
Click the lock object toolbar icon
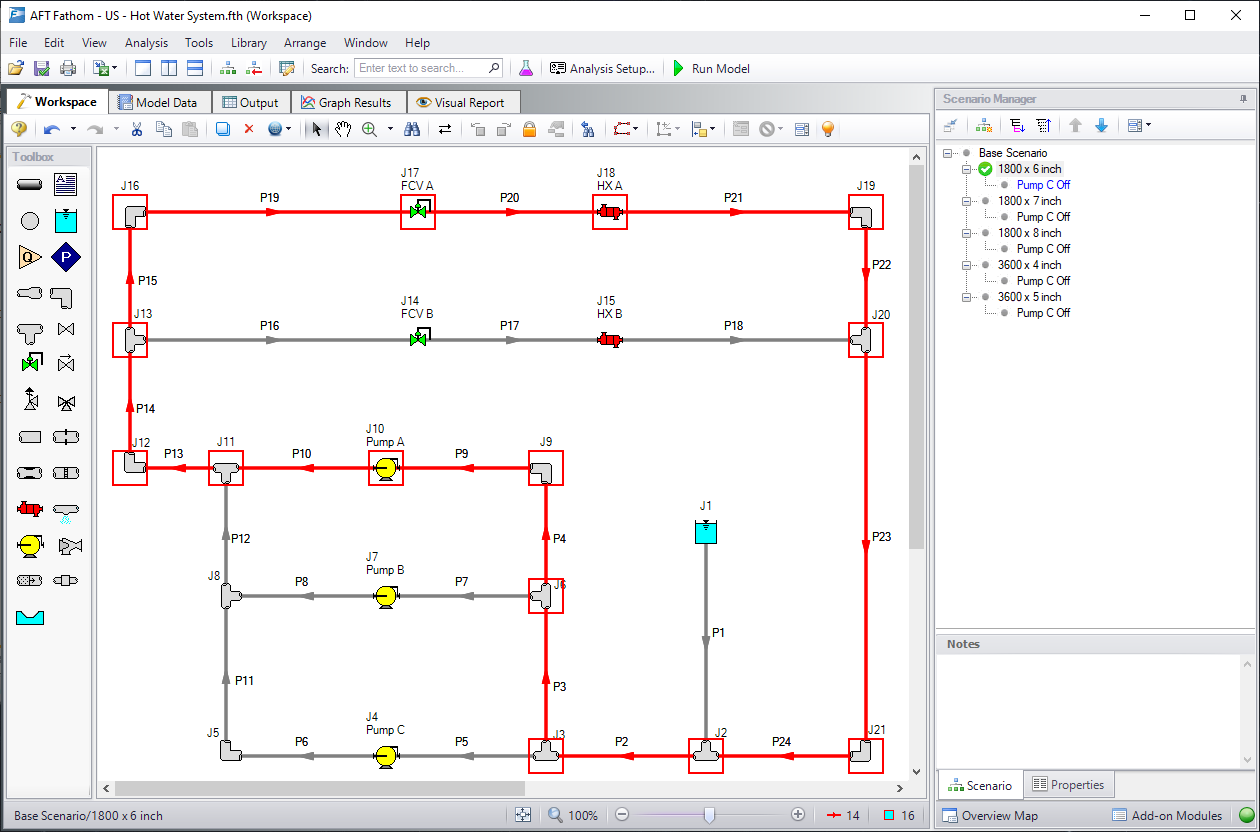point(530,129)
